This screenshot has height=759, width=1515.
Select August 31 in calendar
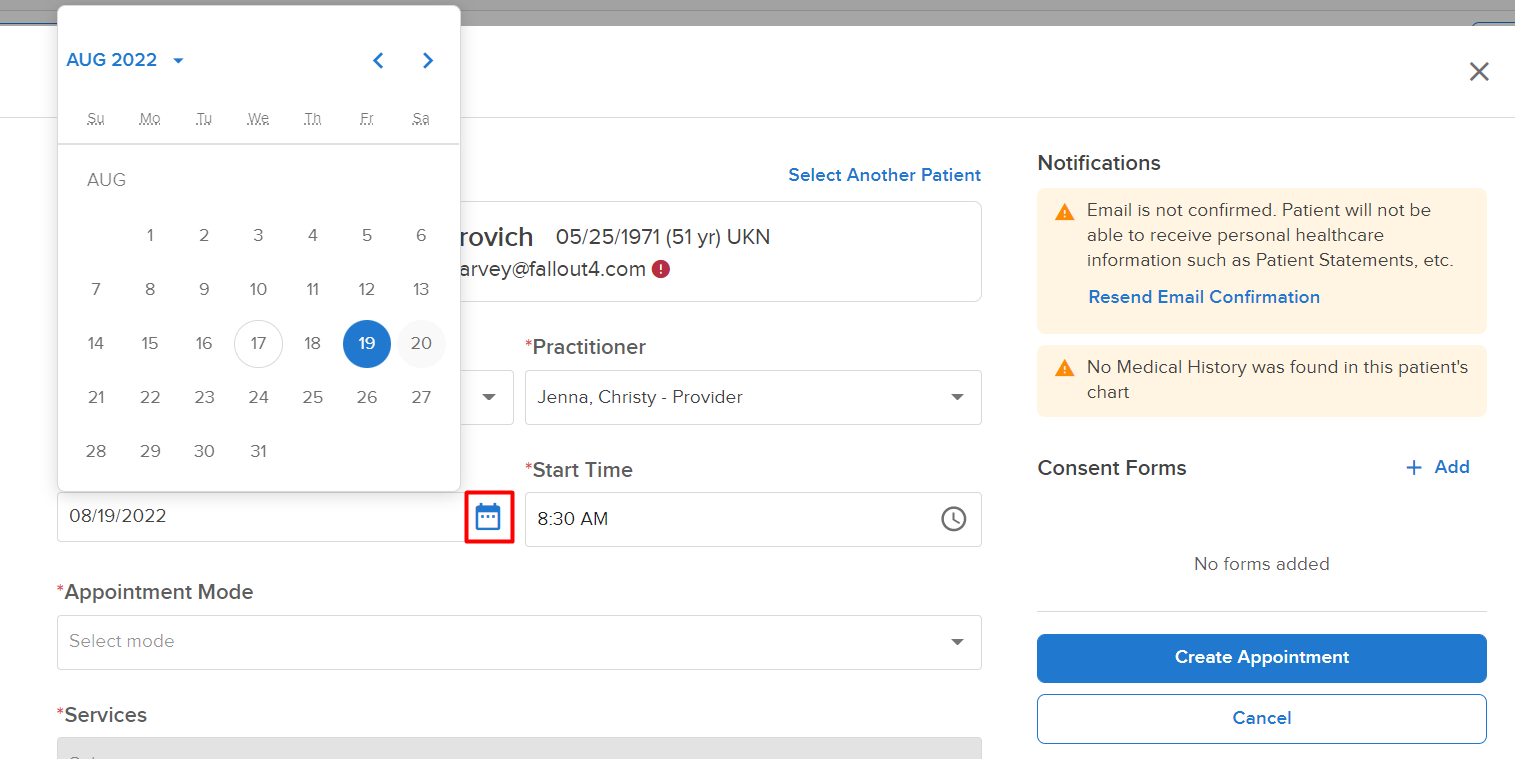258,452
